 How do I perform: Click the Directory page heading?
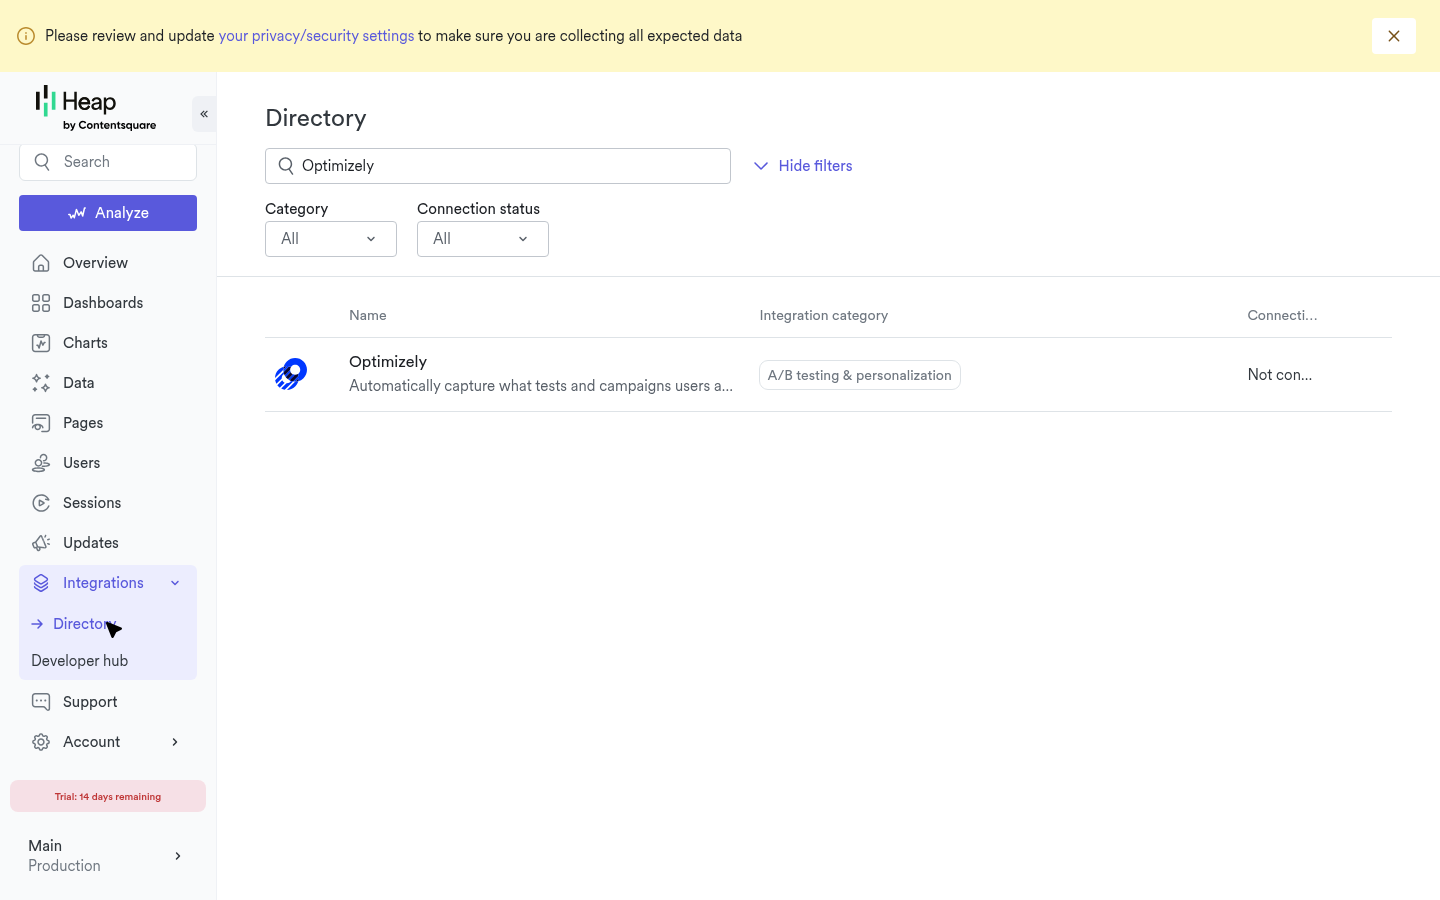tap(316, 118)
